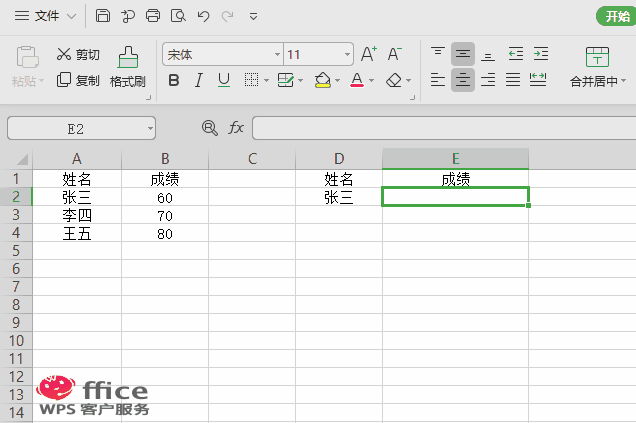The height and width of the screenshot is (423, 636).
Task: Expand the 粘贴 dropdown arrow
Action: coord(41,81)
